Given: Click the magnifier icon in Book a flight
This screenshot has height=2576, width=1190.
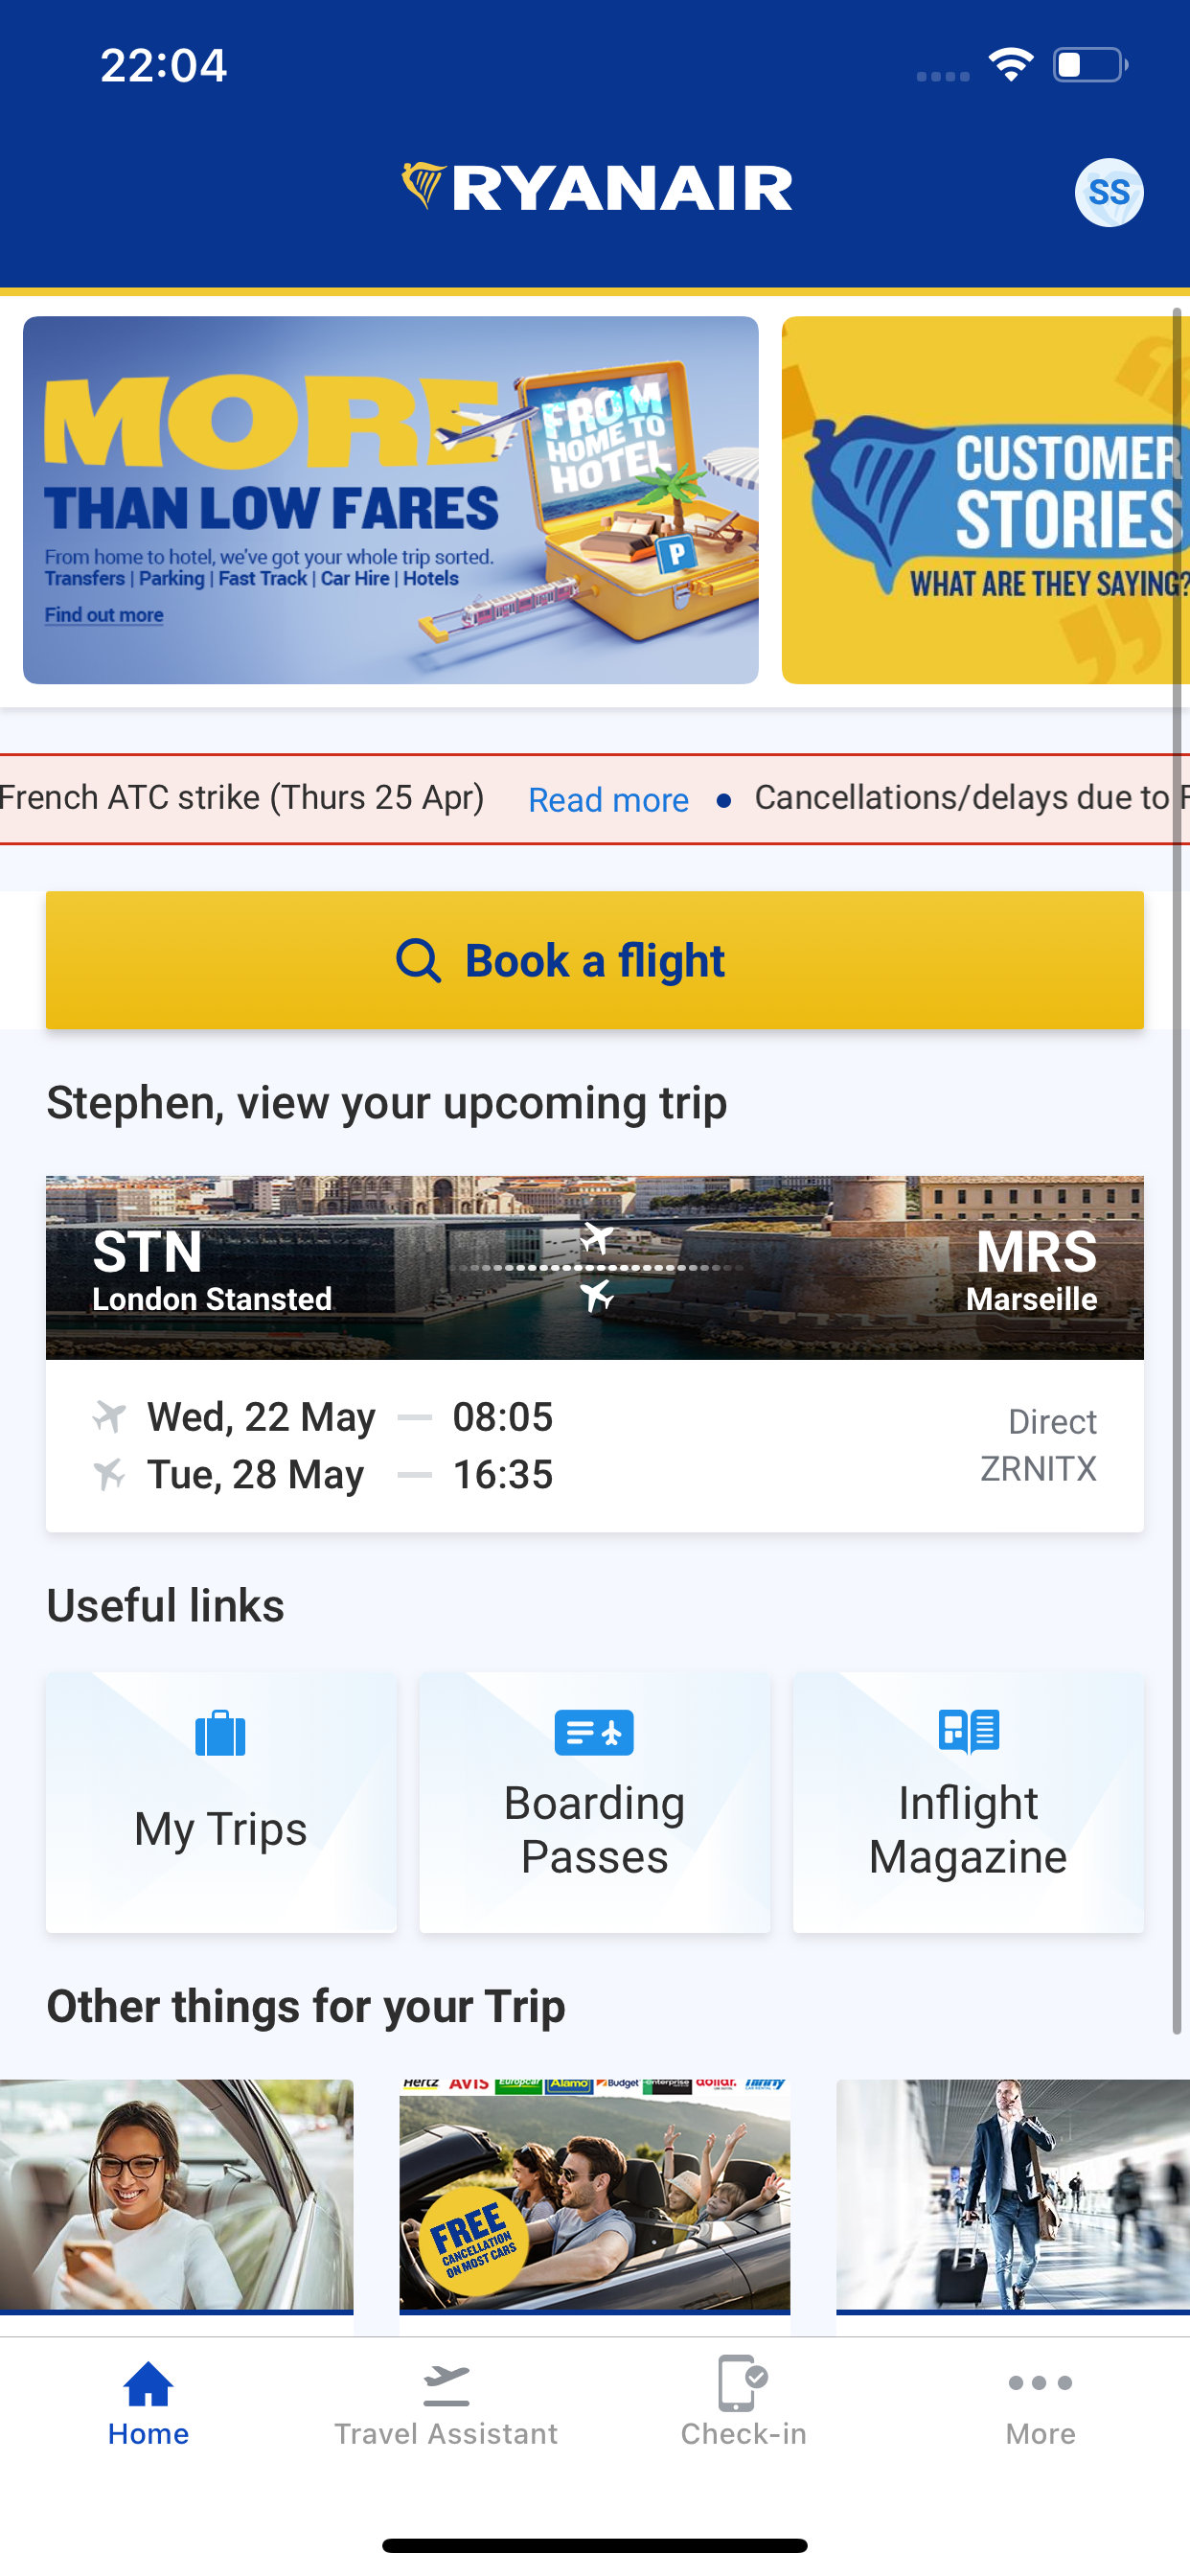Looking at the screenshot, I should 418,961.
